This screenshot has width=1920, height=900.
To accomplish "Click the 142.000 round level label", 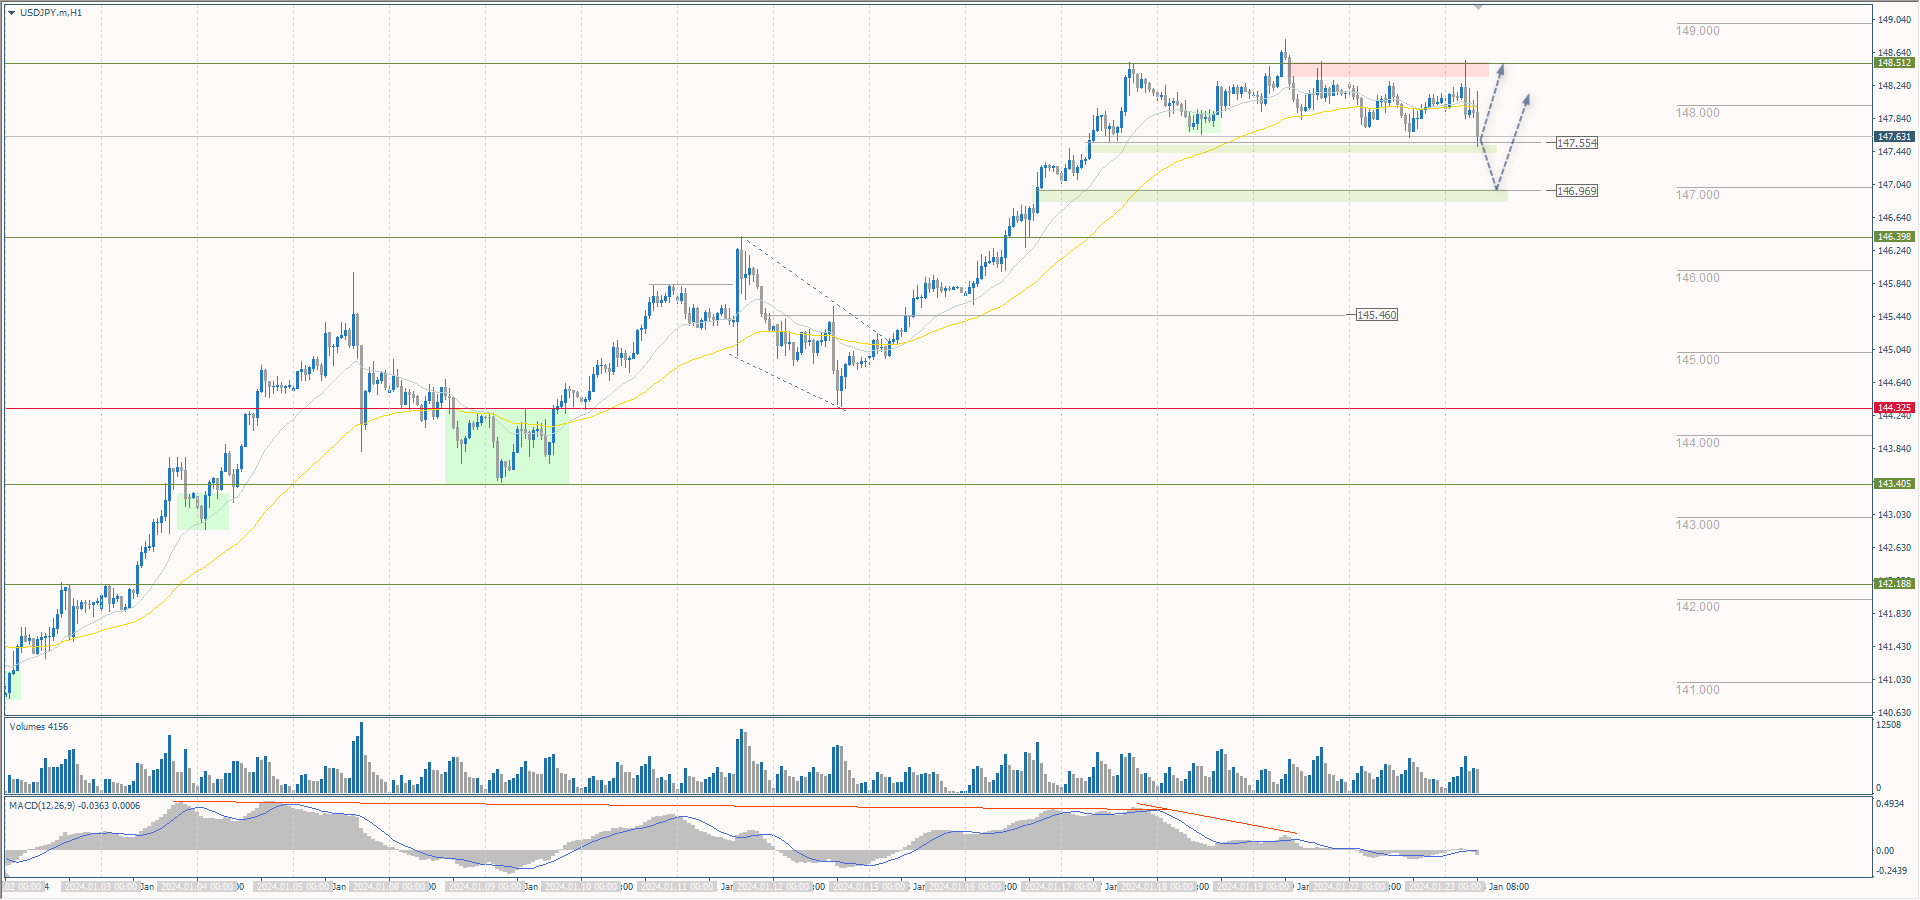I will (x=1698, y=607).
